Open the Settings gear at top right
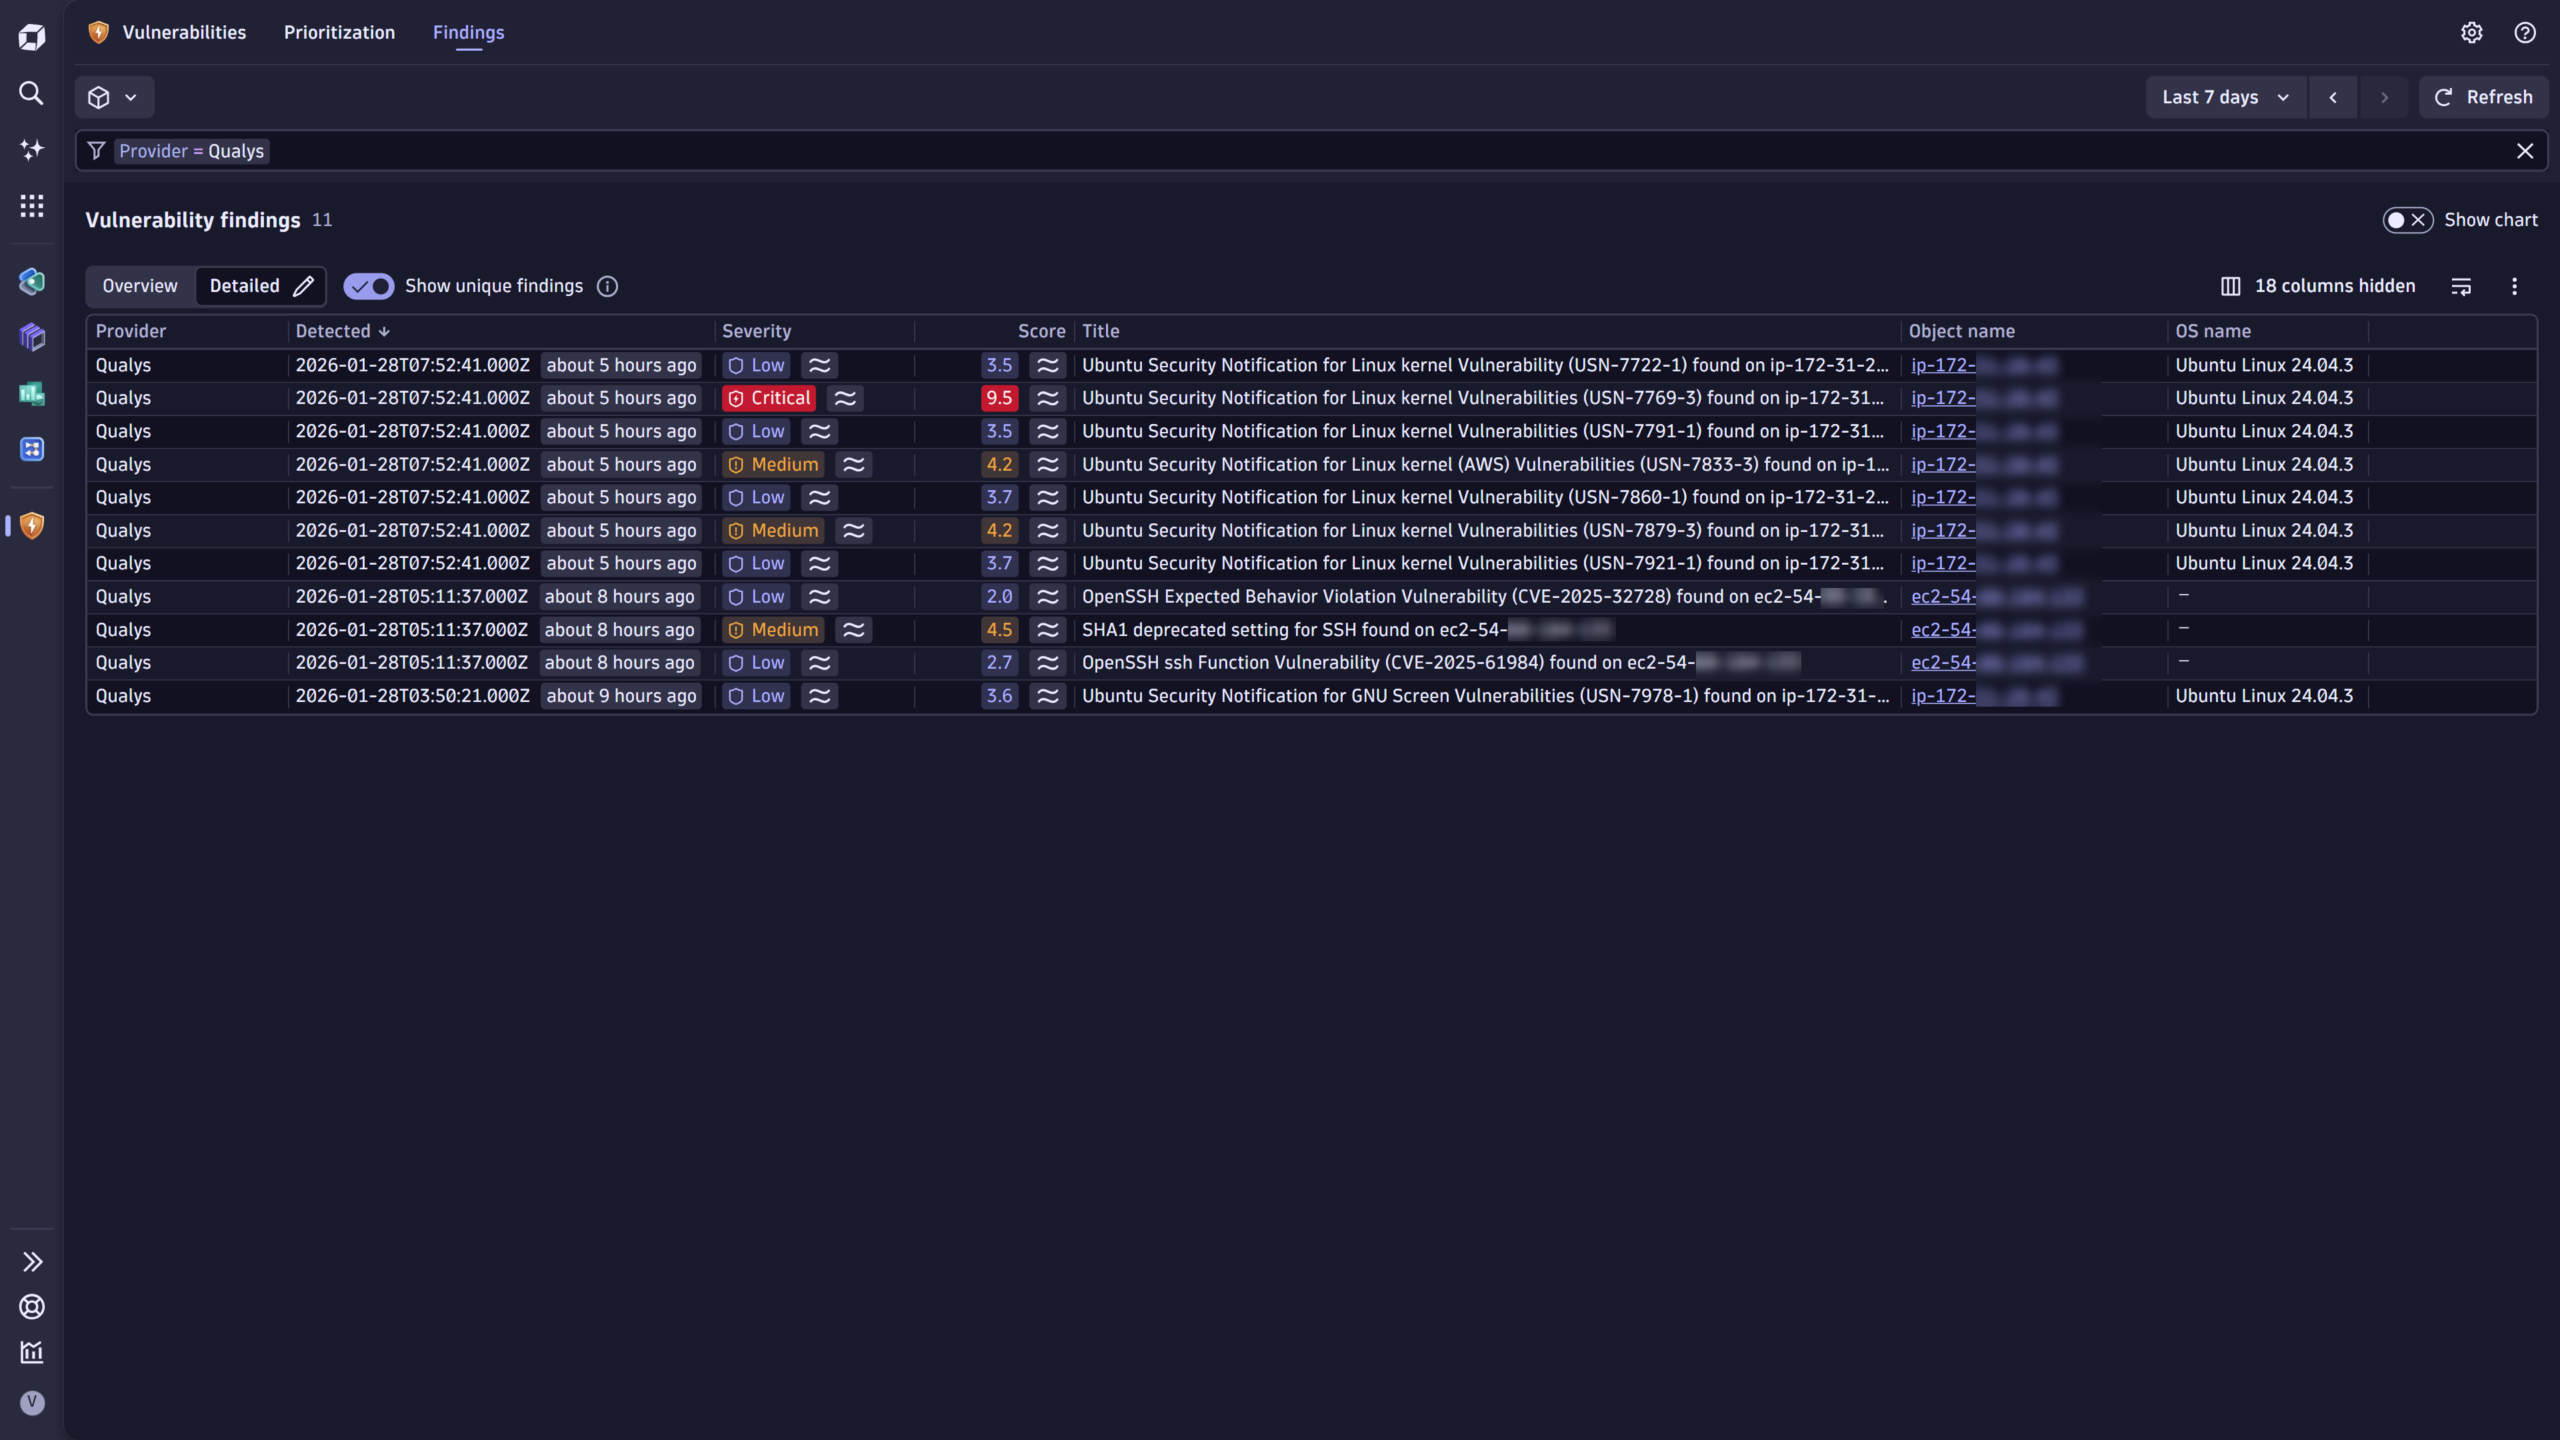 coord(2471,33)
